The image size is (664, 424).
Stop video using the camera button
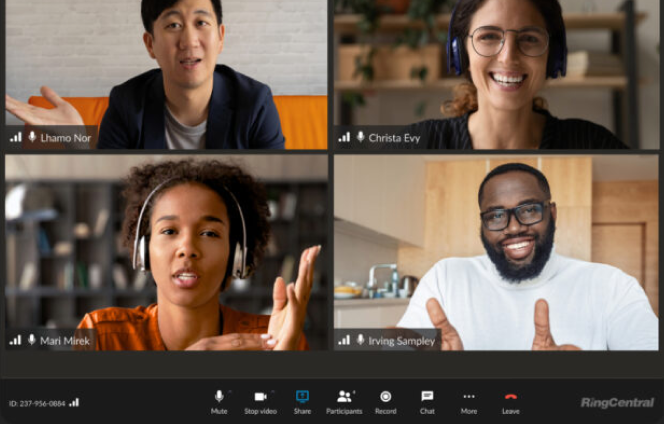pyautogui.click(x=260, y=397)
